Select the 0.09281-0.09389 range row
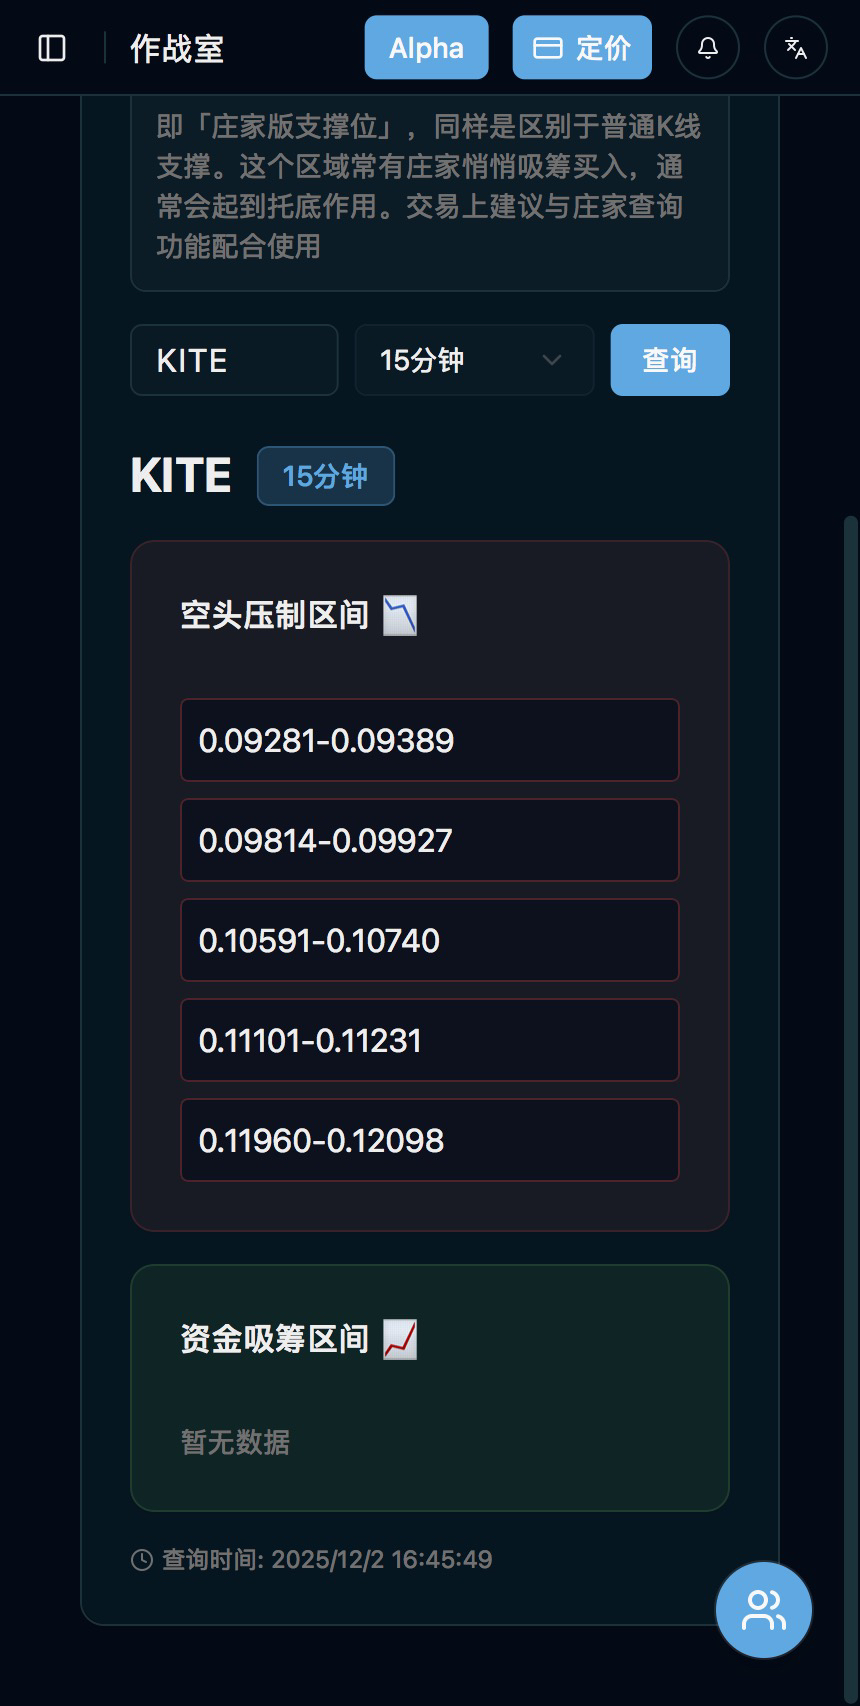Screen dimensions: 860x1706 tap(430, 740)
